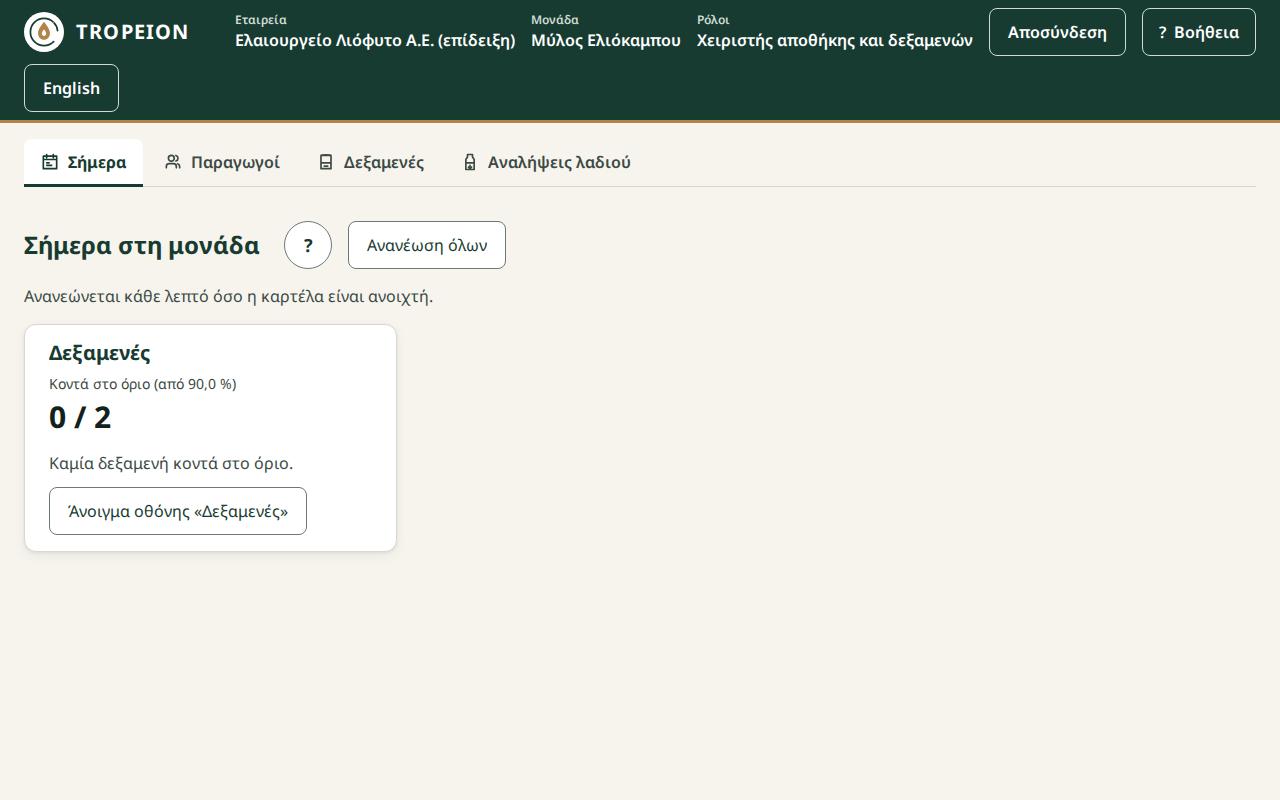Click the Σήμερα στη μονάδα heading
Screen dimensions: 1280x800
point(142,245)
